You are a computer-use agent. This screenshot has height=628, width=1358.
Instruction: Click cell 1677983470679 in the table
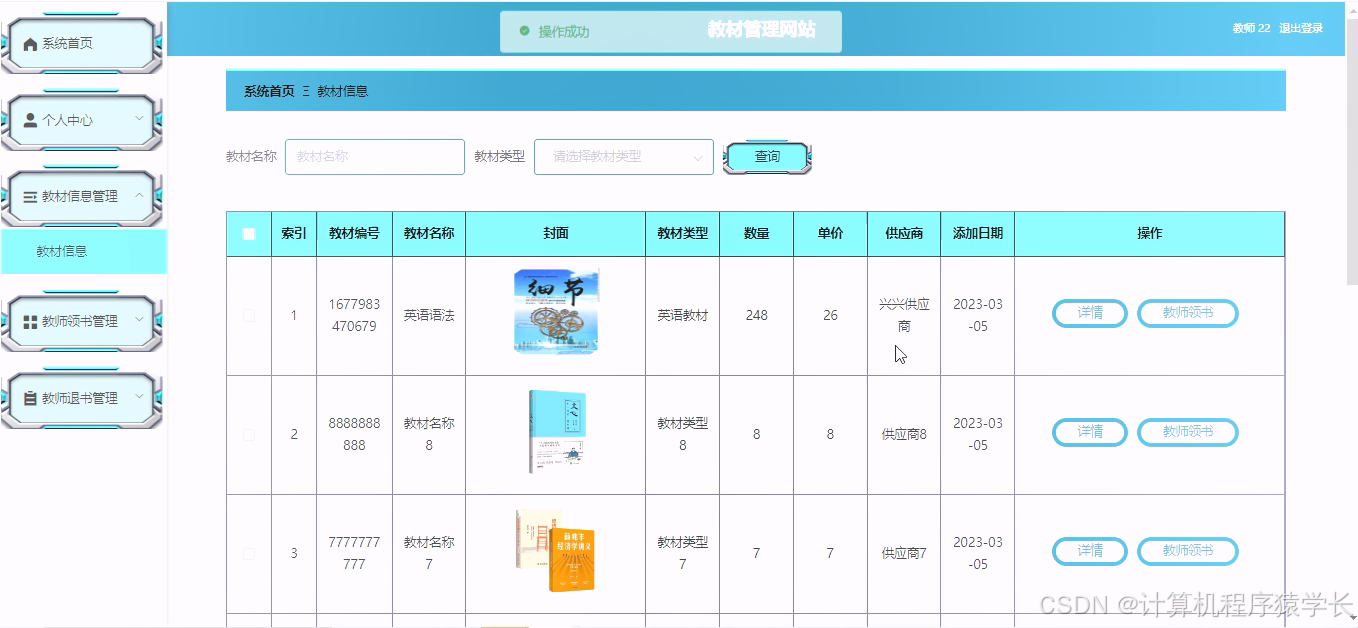click(x=354, y=315)
